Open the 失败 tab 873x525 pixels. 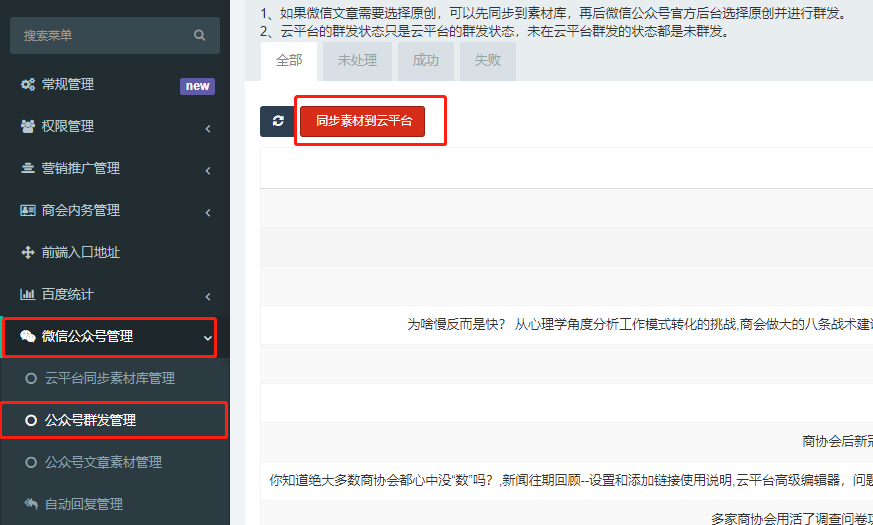(488, 61)
